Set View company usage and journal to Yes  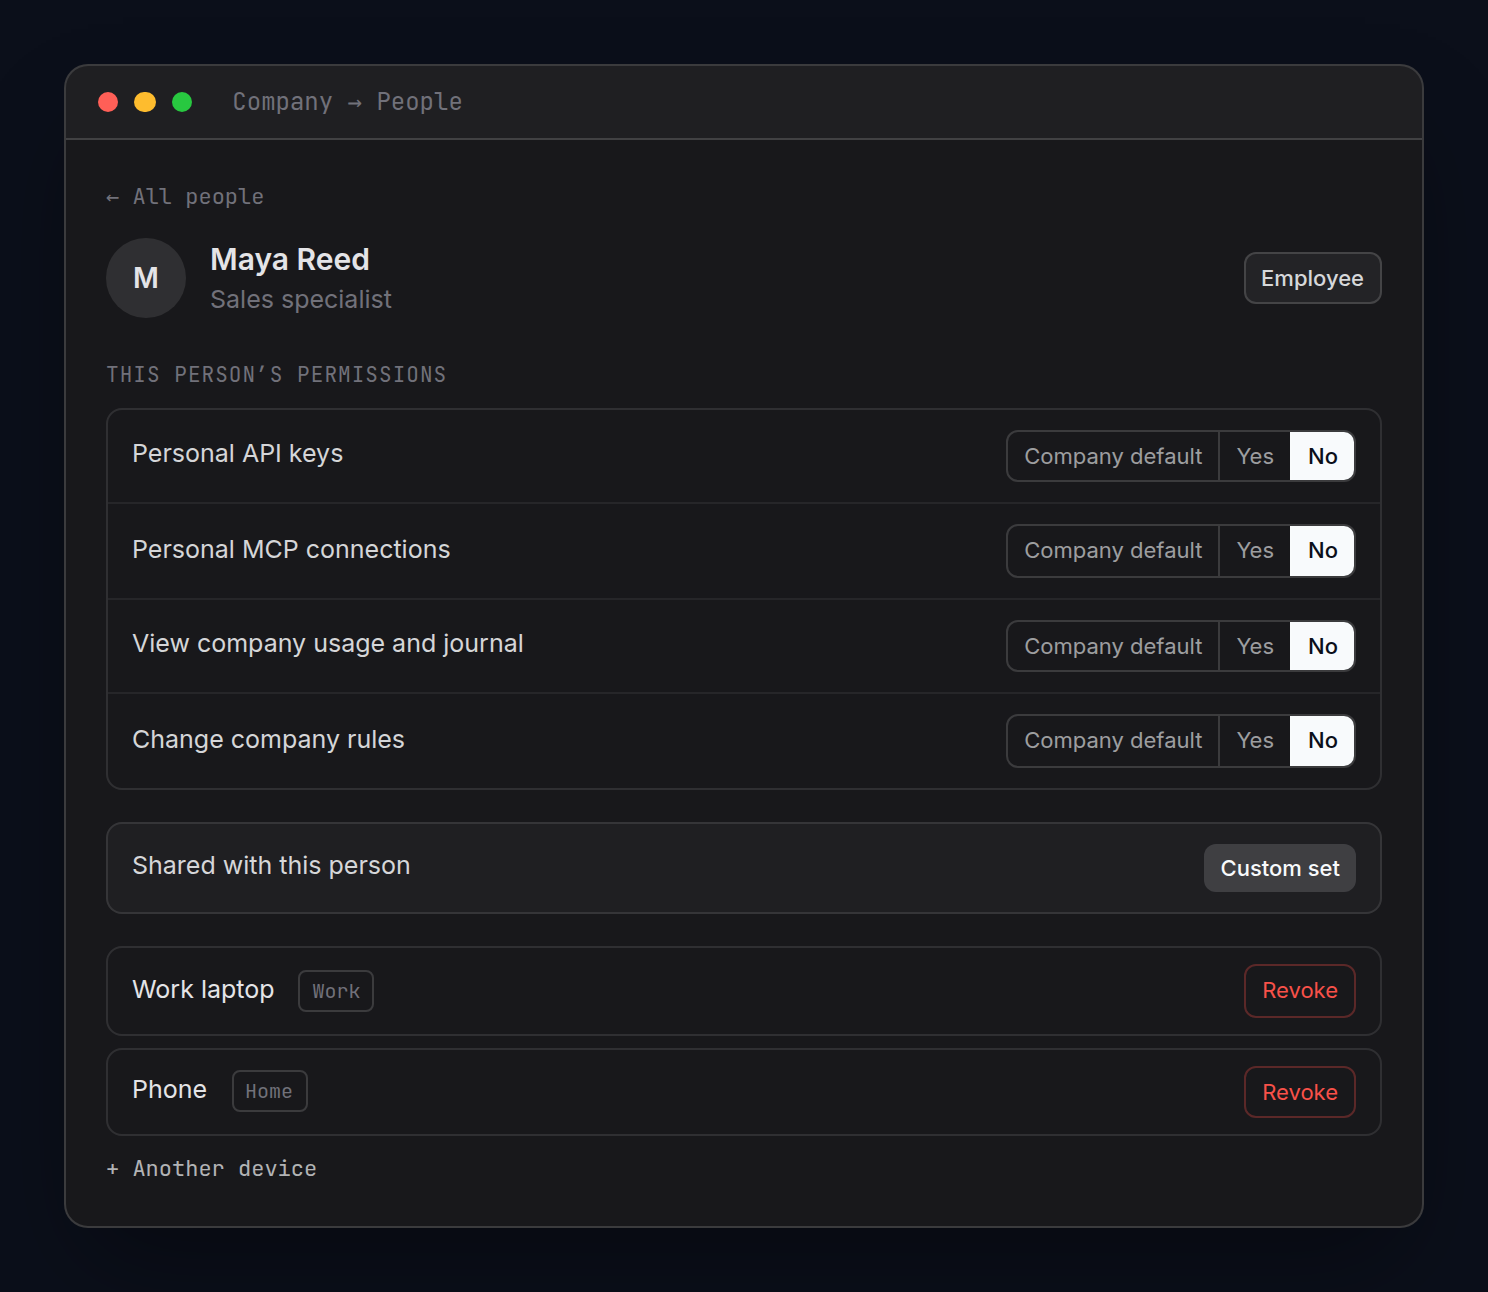click(1255, 646)
